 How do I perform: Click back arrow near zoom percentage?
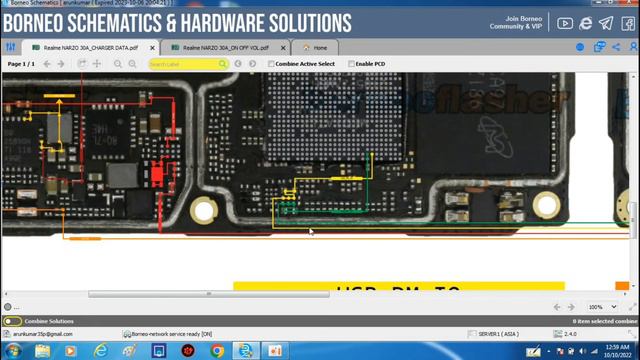[557, 307]
